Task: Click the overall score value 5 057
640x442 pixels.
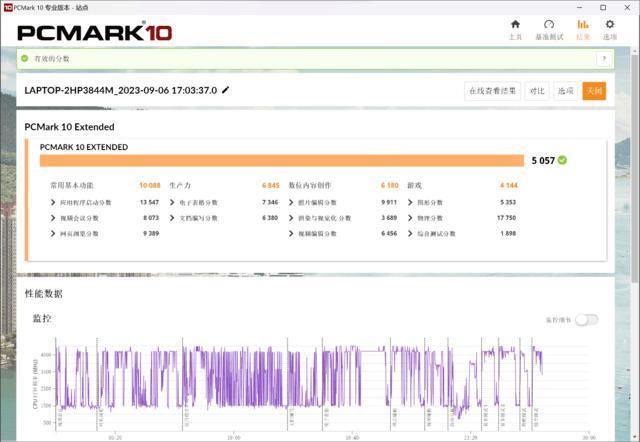Action: coord(543,160)
